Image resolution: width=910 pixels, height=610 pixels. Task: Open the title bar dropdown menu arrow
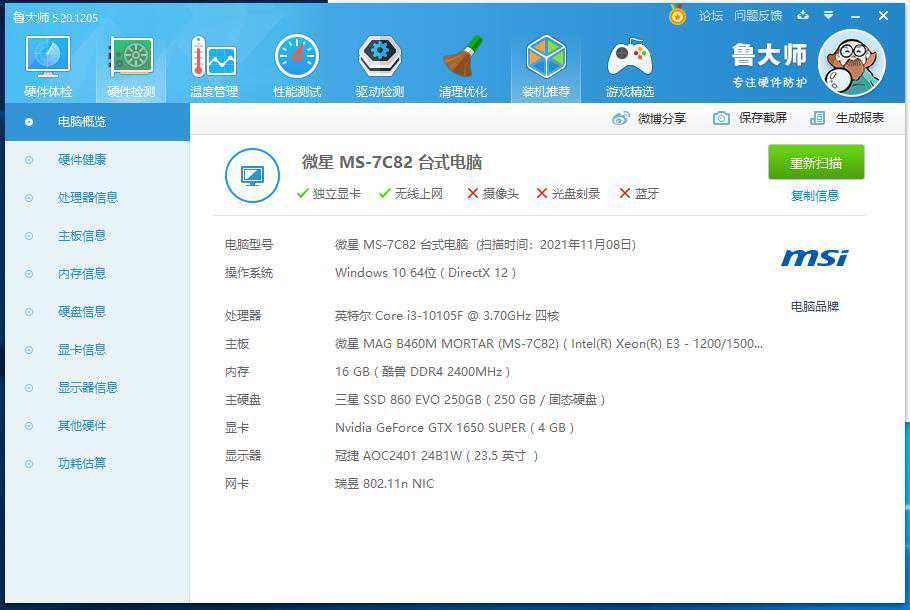[x=828, y=15]
